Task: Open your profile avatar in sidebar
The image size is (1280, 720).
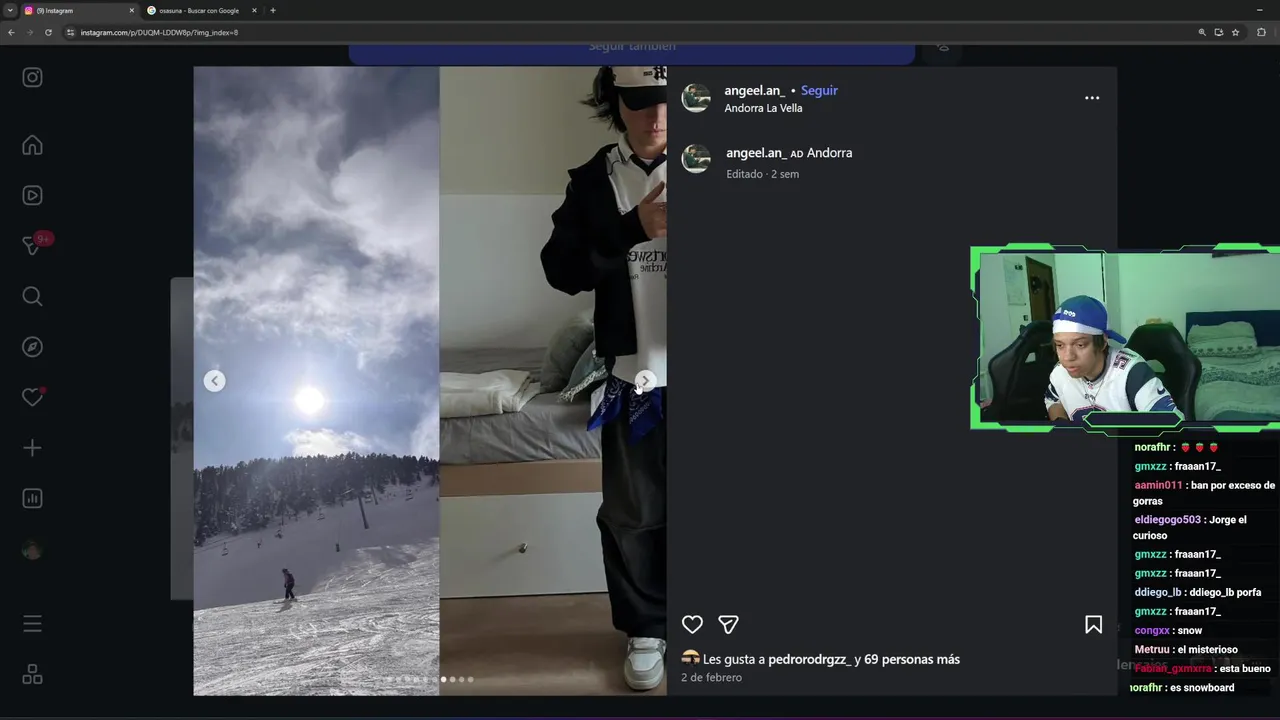Action: click(32, 549)
